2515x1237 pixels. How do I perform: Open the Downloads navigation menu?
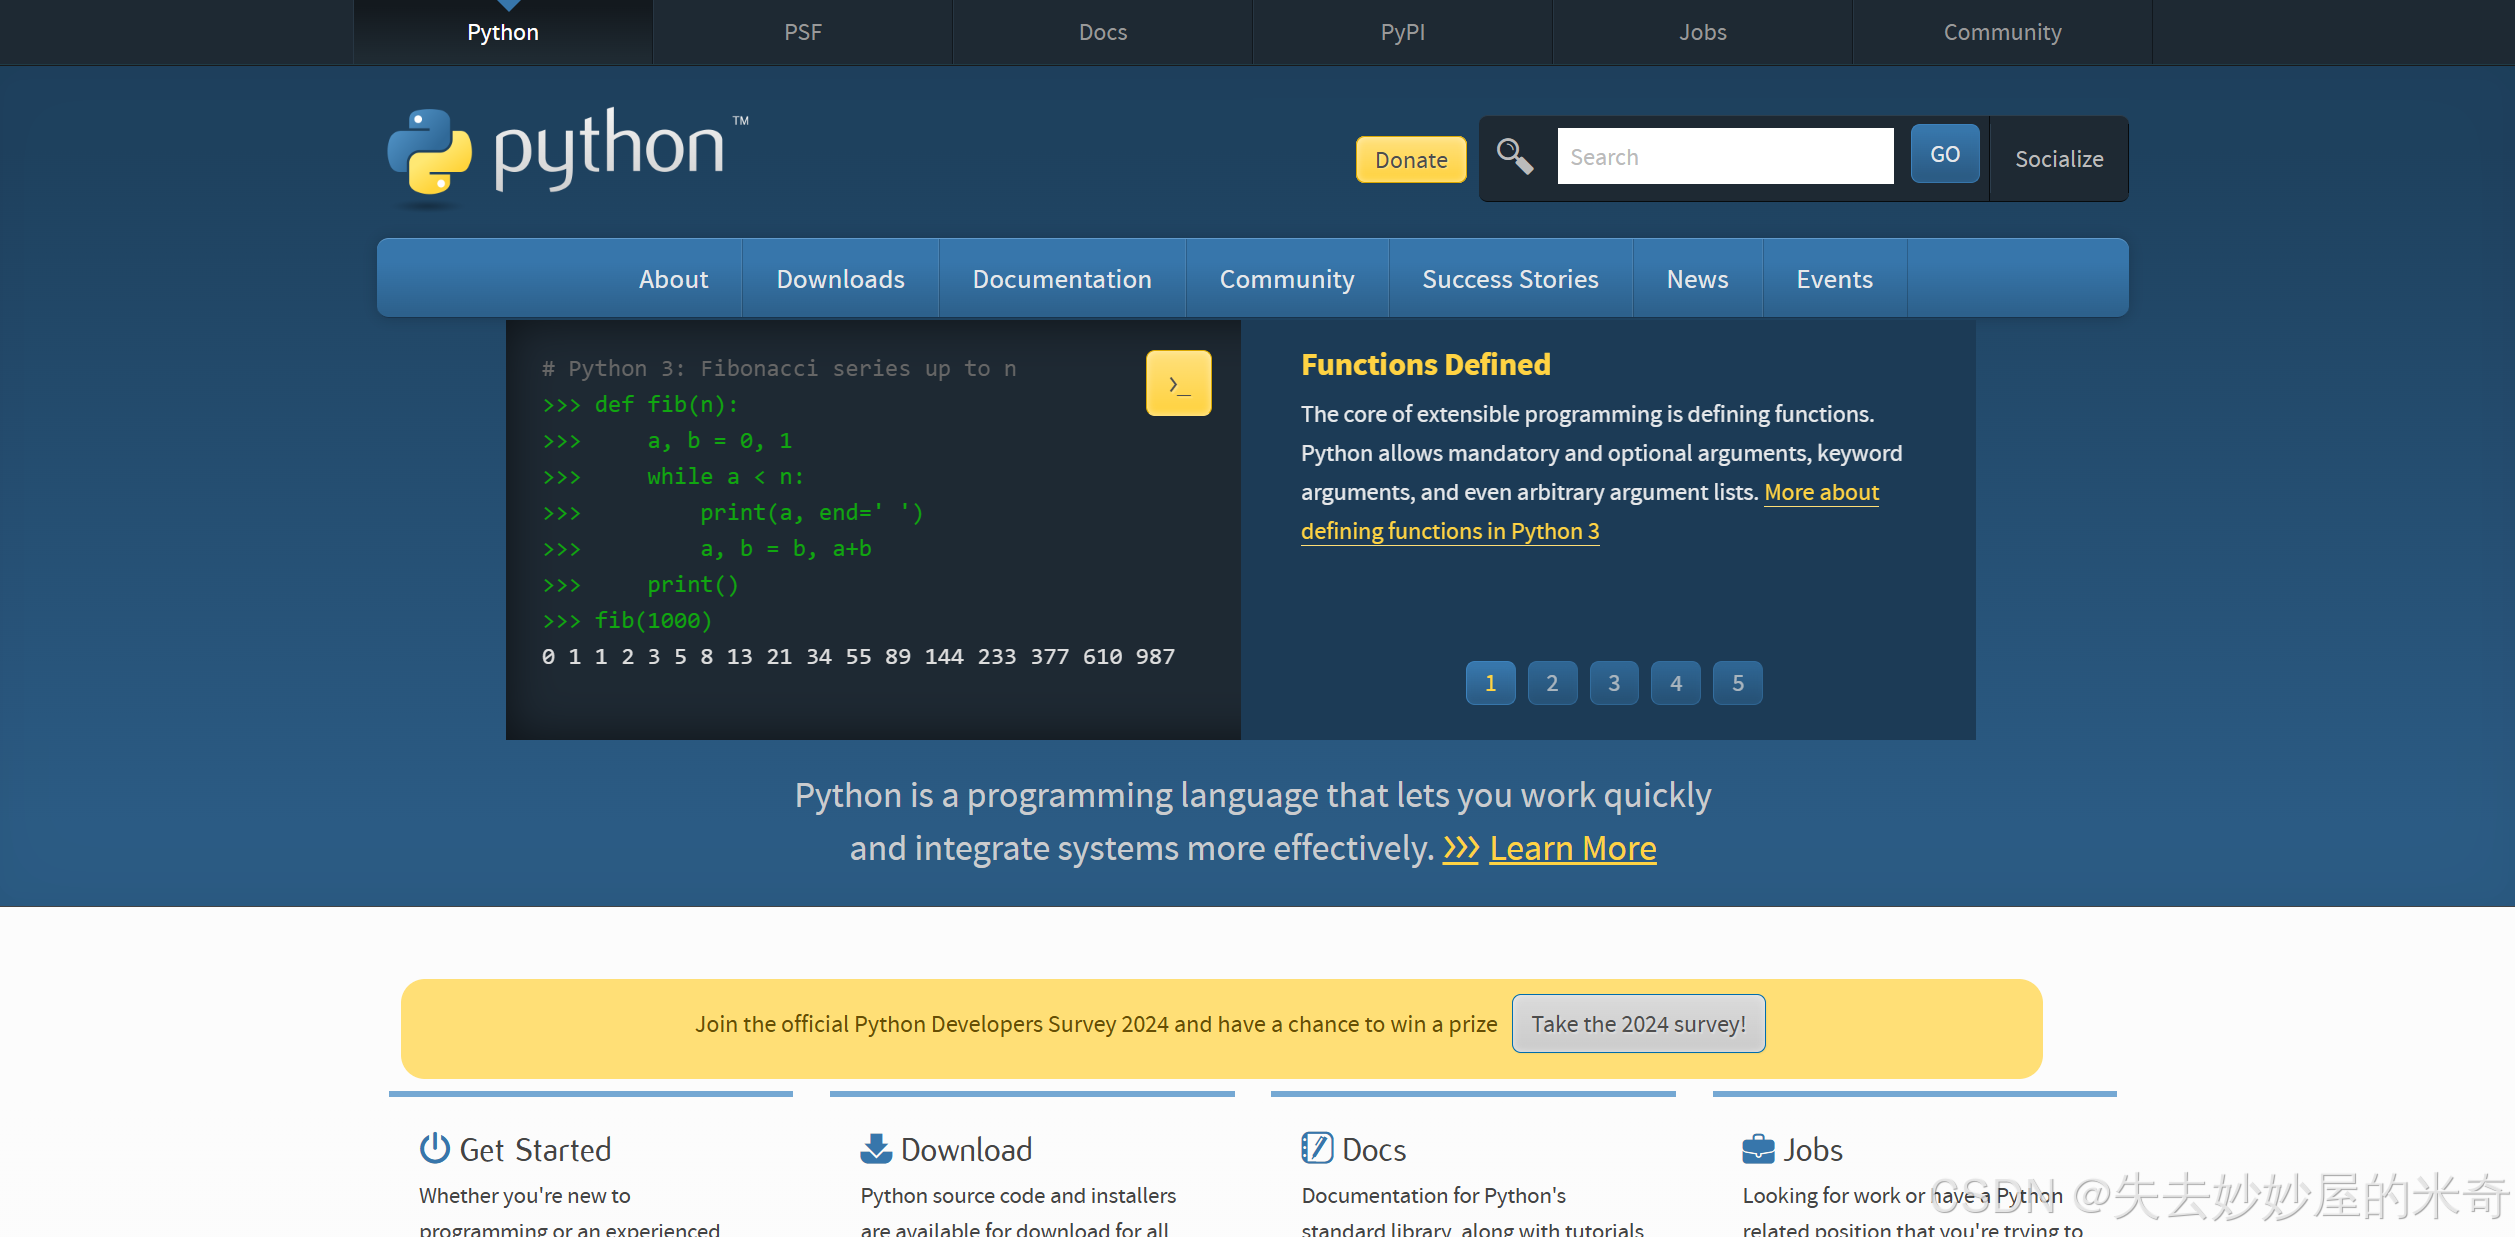point(840,279)
